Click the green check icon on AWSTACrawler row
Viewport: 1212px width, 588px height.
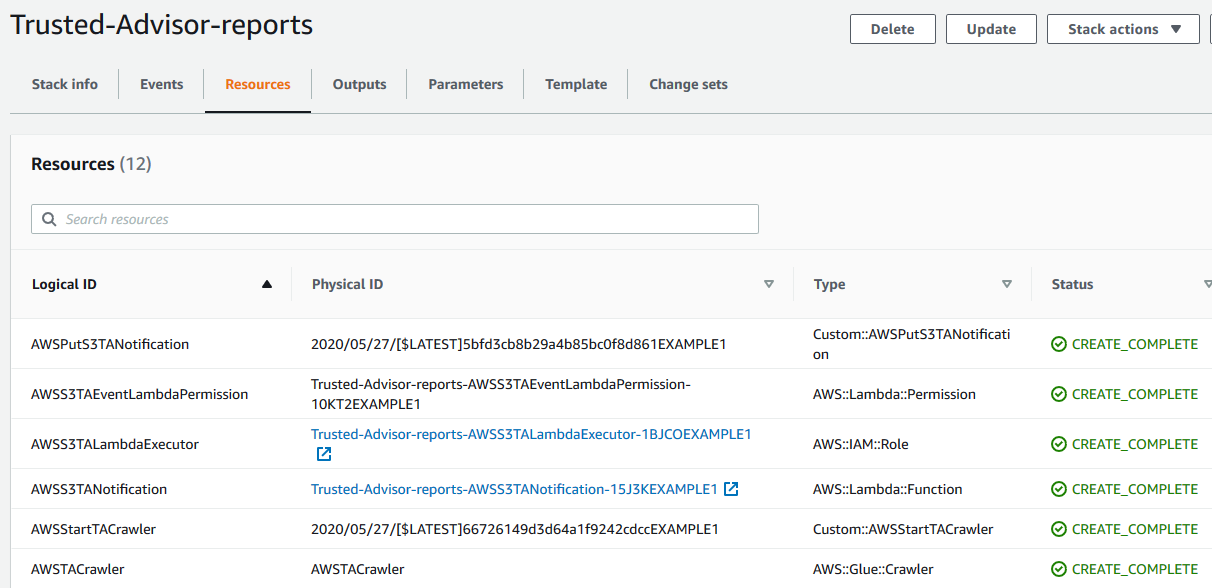1059,568
